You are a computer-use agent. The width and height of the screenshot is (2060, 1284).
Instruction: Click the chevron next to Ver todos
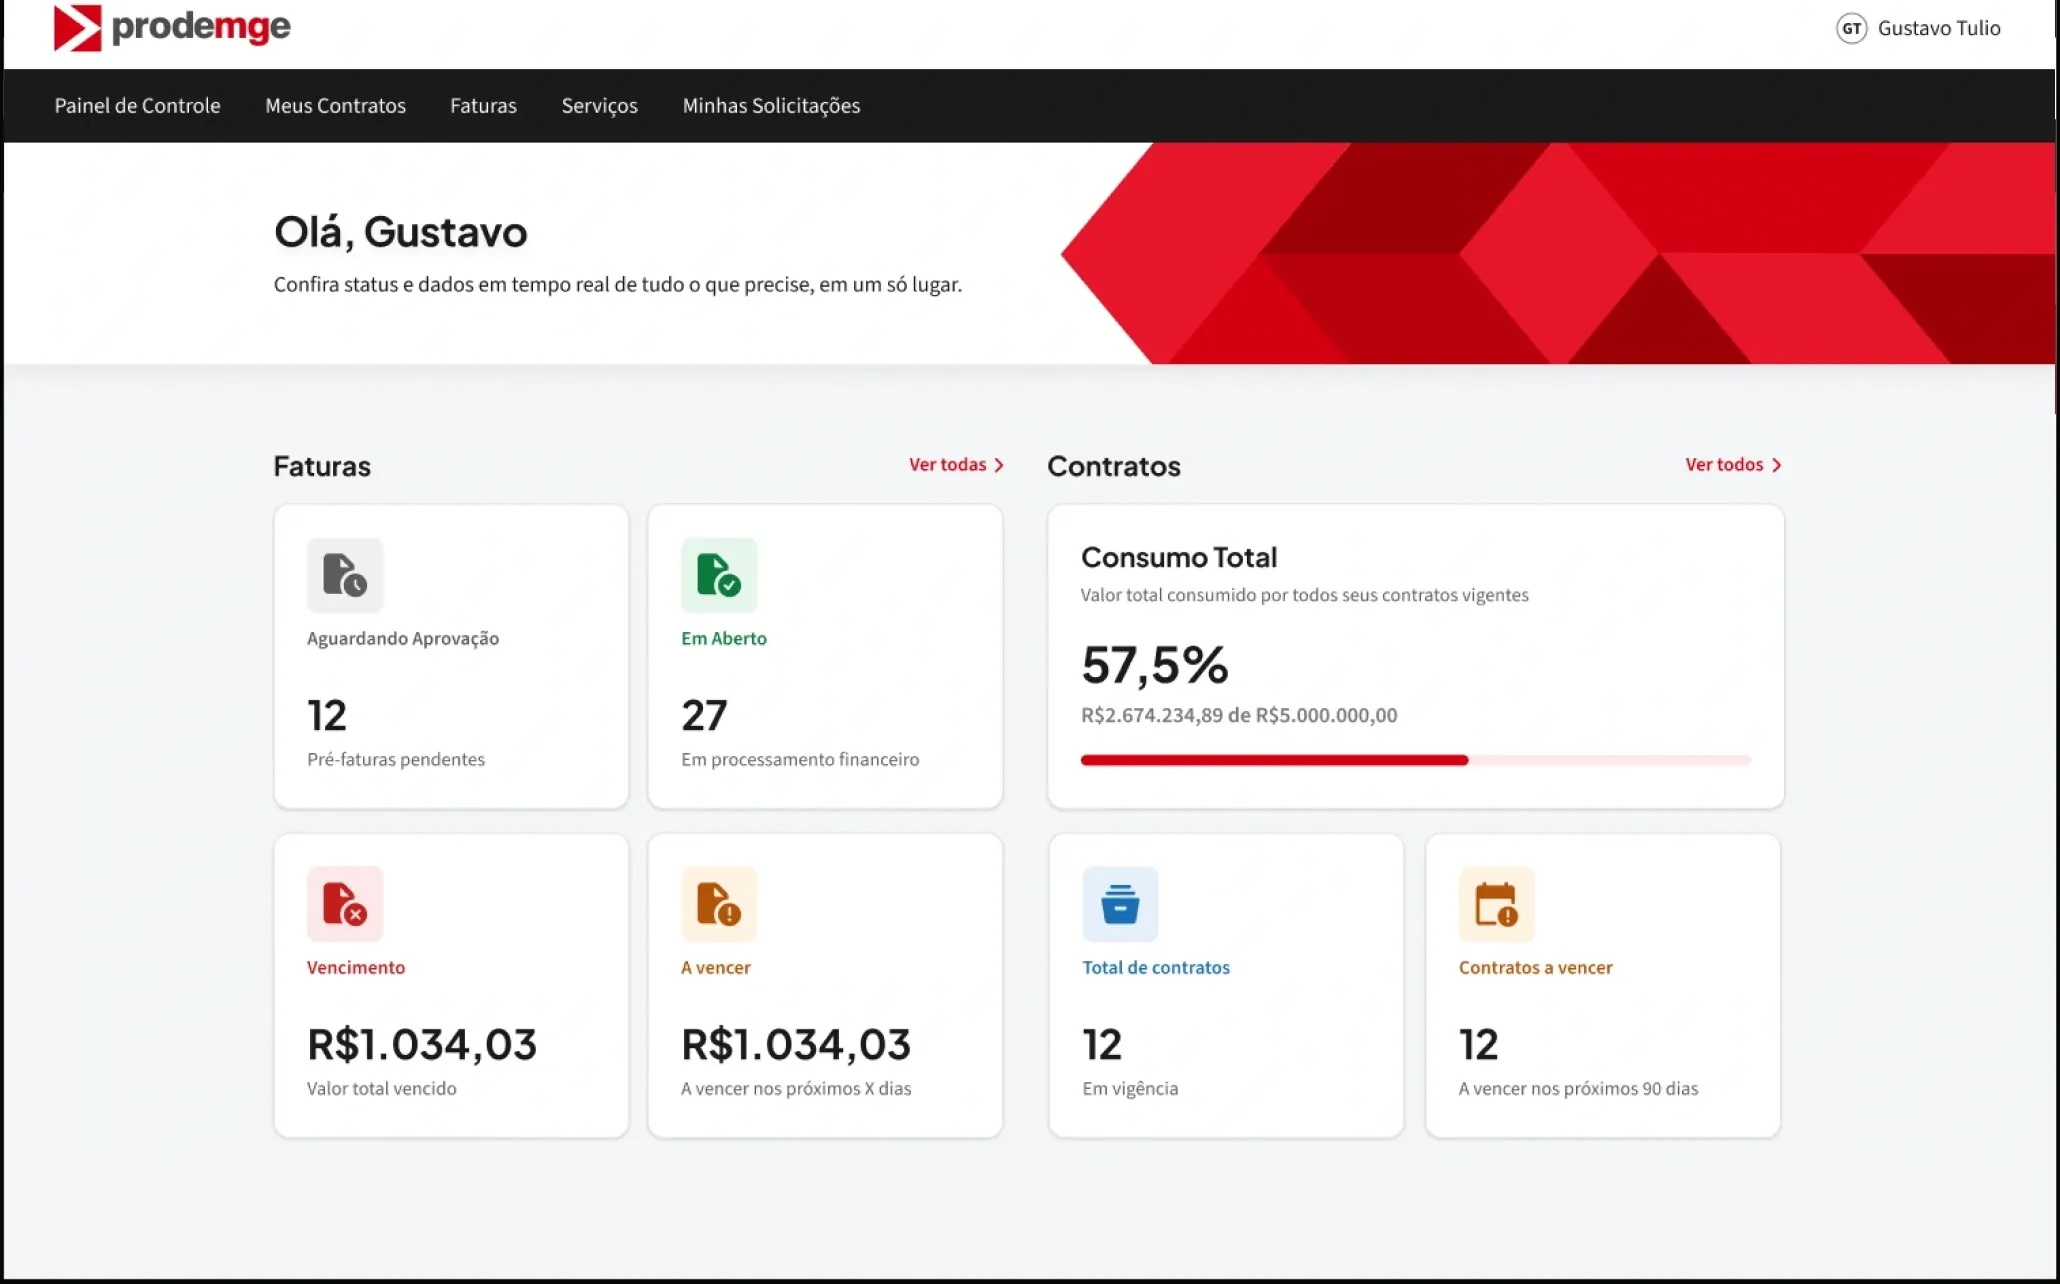(x=1776, y=465)
